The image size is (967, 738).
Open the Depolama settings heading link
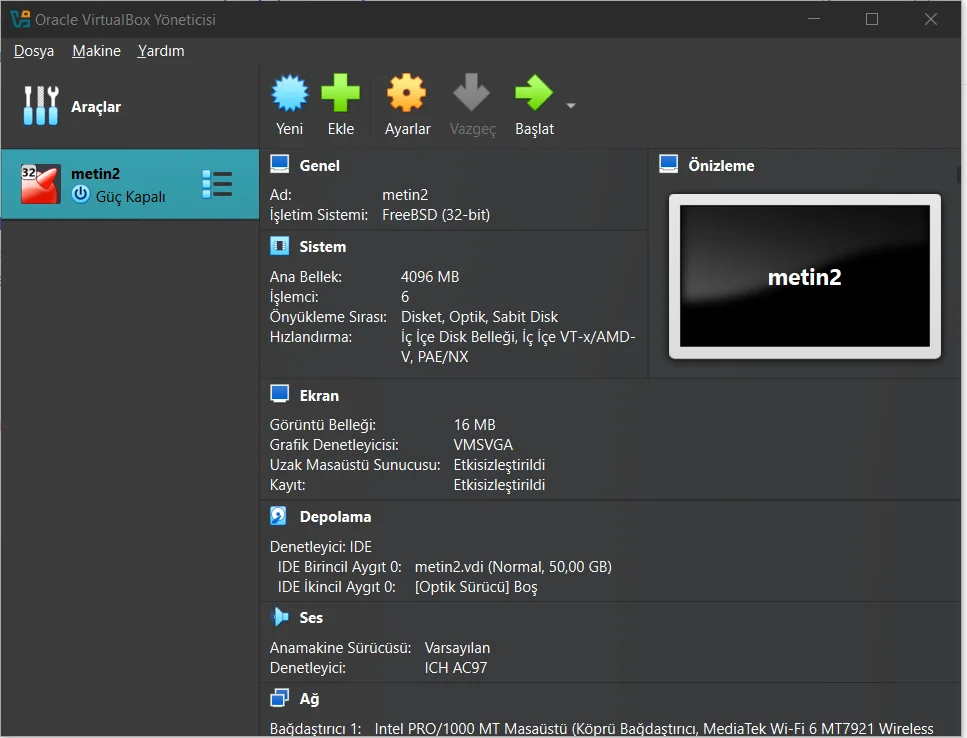pyautogui.click(x=335, y=517)
